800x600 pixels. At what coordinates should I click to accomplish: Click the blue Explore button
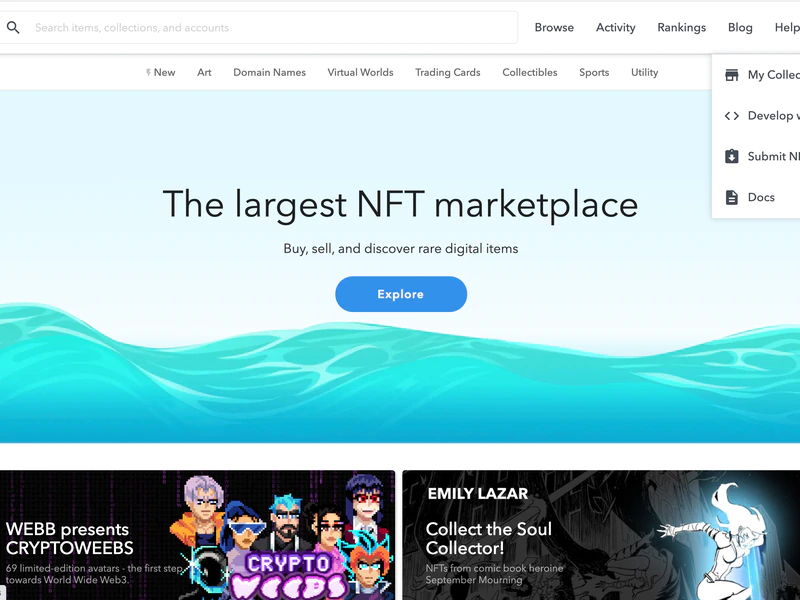pyautogui.click(x=401, y=294)
